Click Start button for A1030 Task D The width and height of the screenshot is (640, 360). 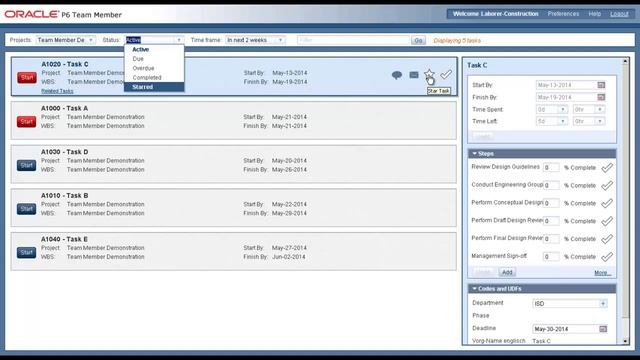pyautogui.click(x=27, y=165)
